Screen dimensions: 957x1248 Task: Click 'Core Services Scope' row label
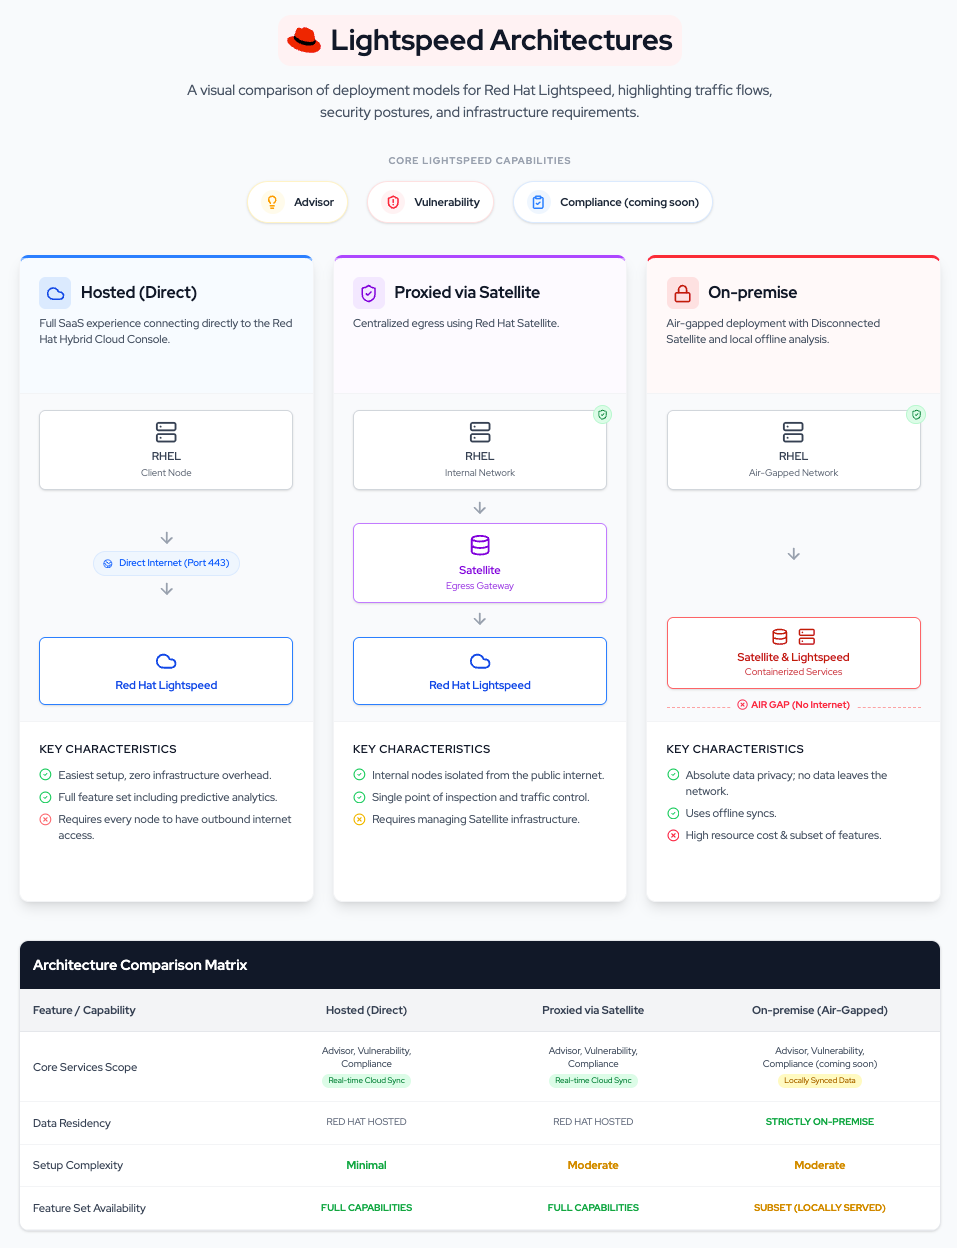tap(85, 1067)
